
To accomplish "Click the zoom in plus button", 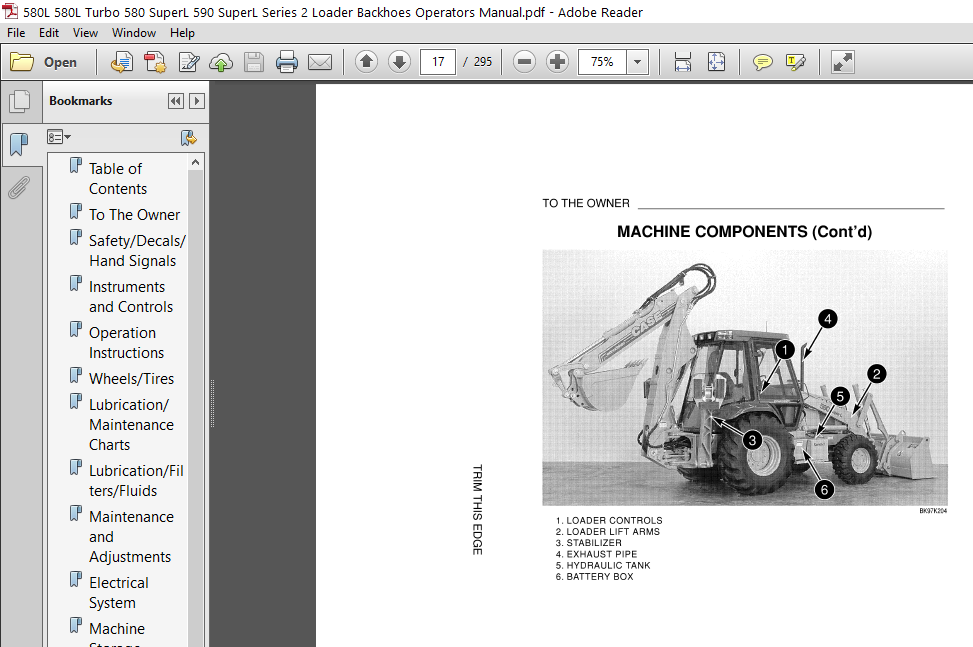I will coord(557,61).
